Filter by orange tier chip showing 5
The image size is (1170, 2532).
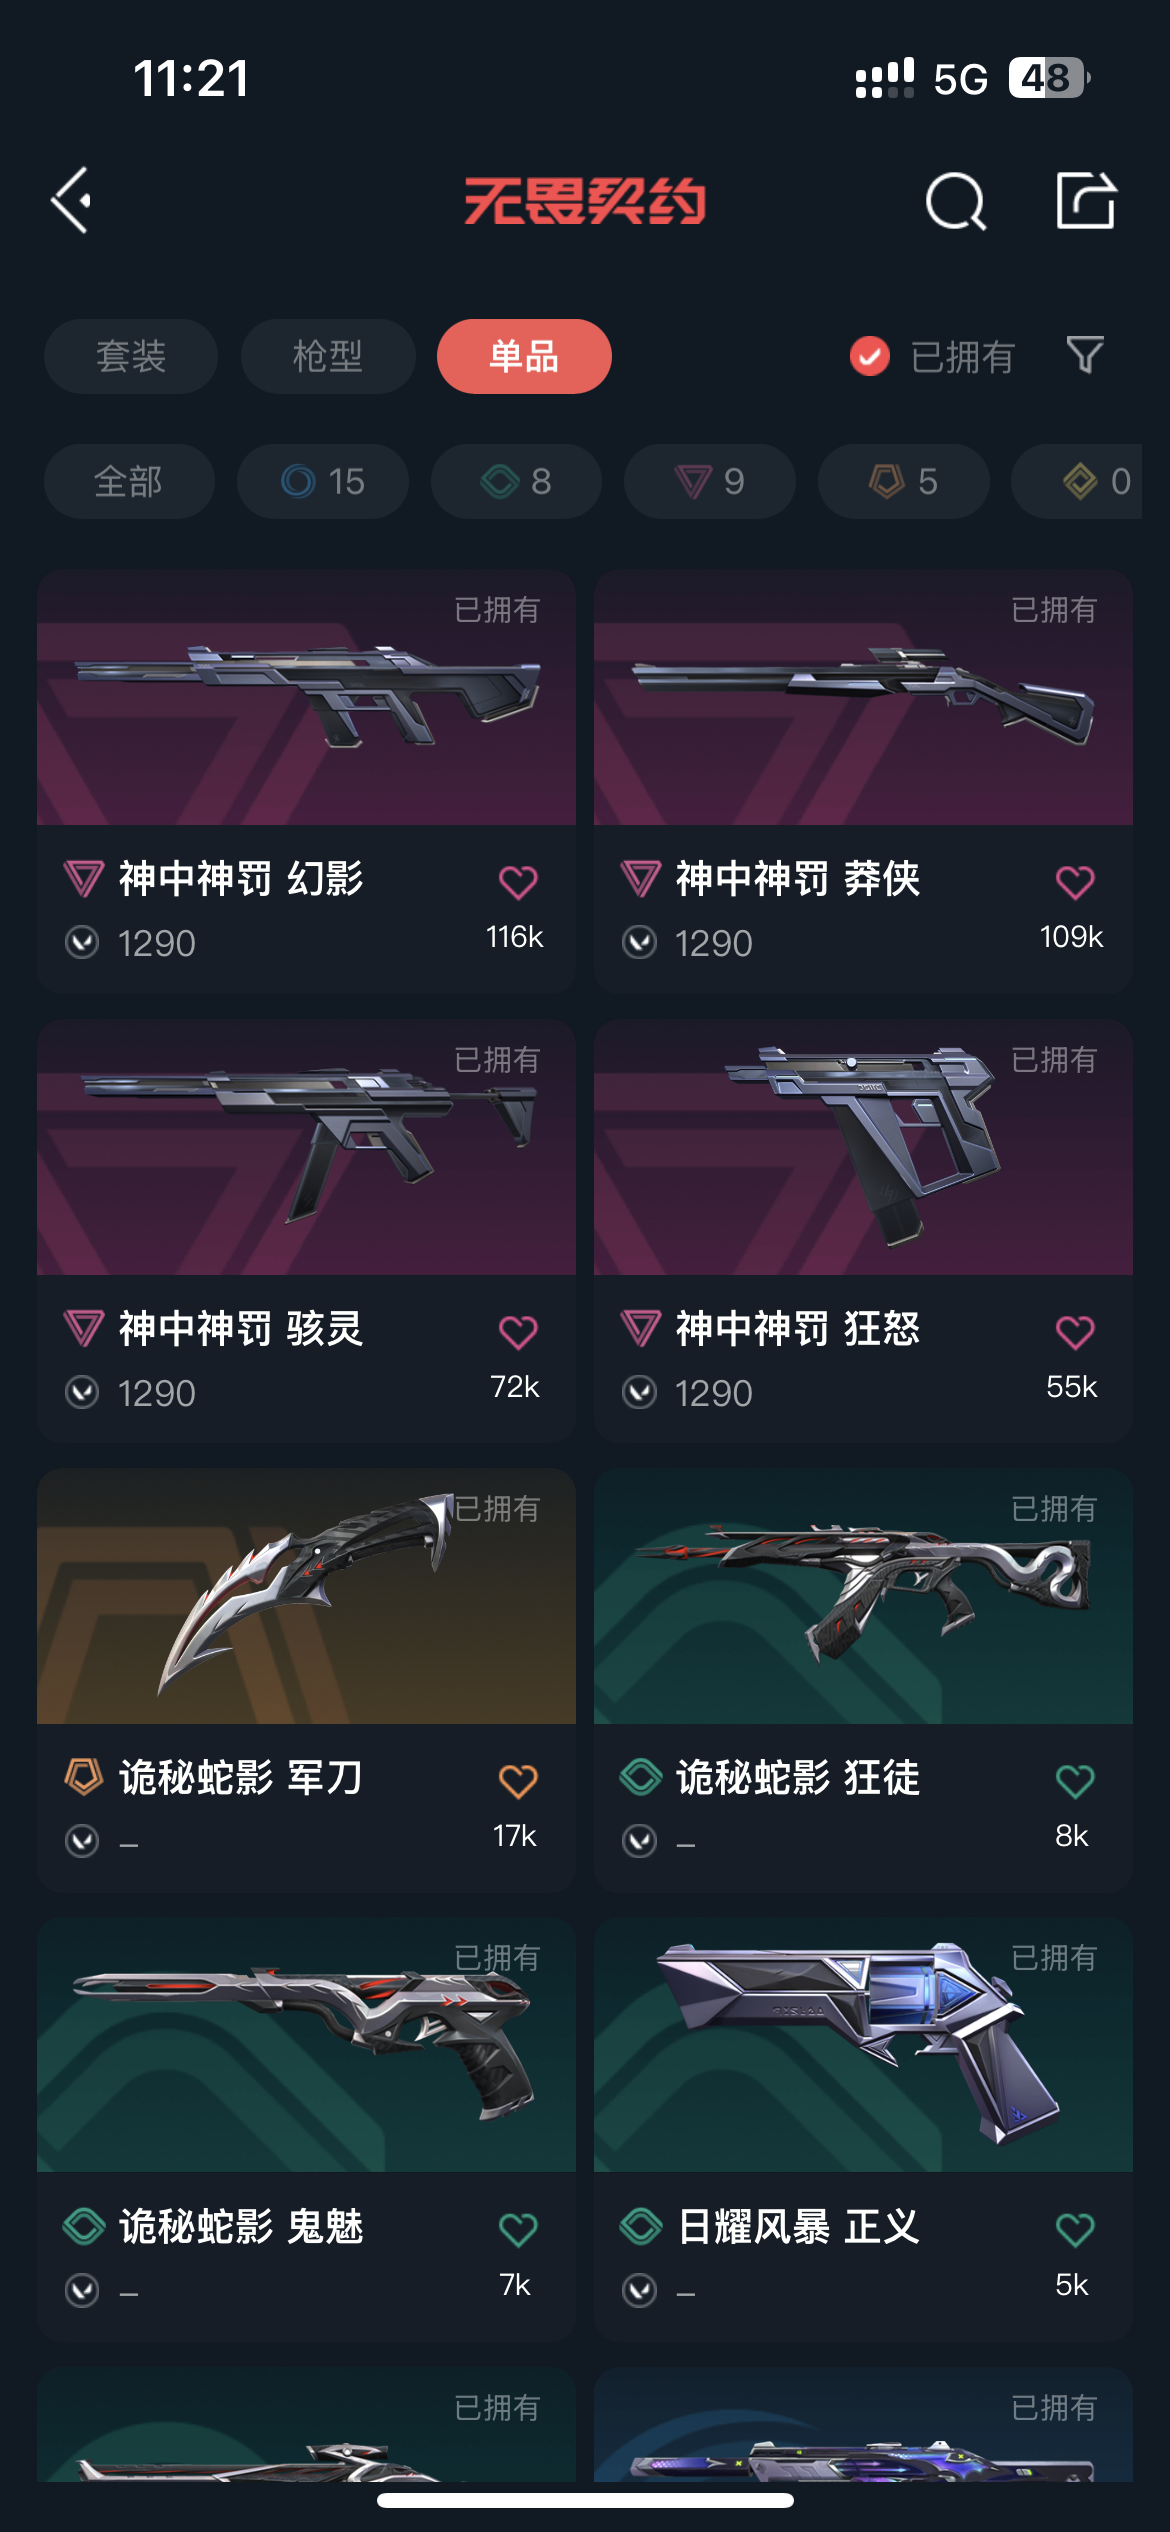tap(904, 481)
